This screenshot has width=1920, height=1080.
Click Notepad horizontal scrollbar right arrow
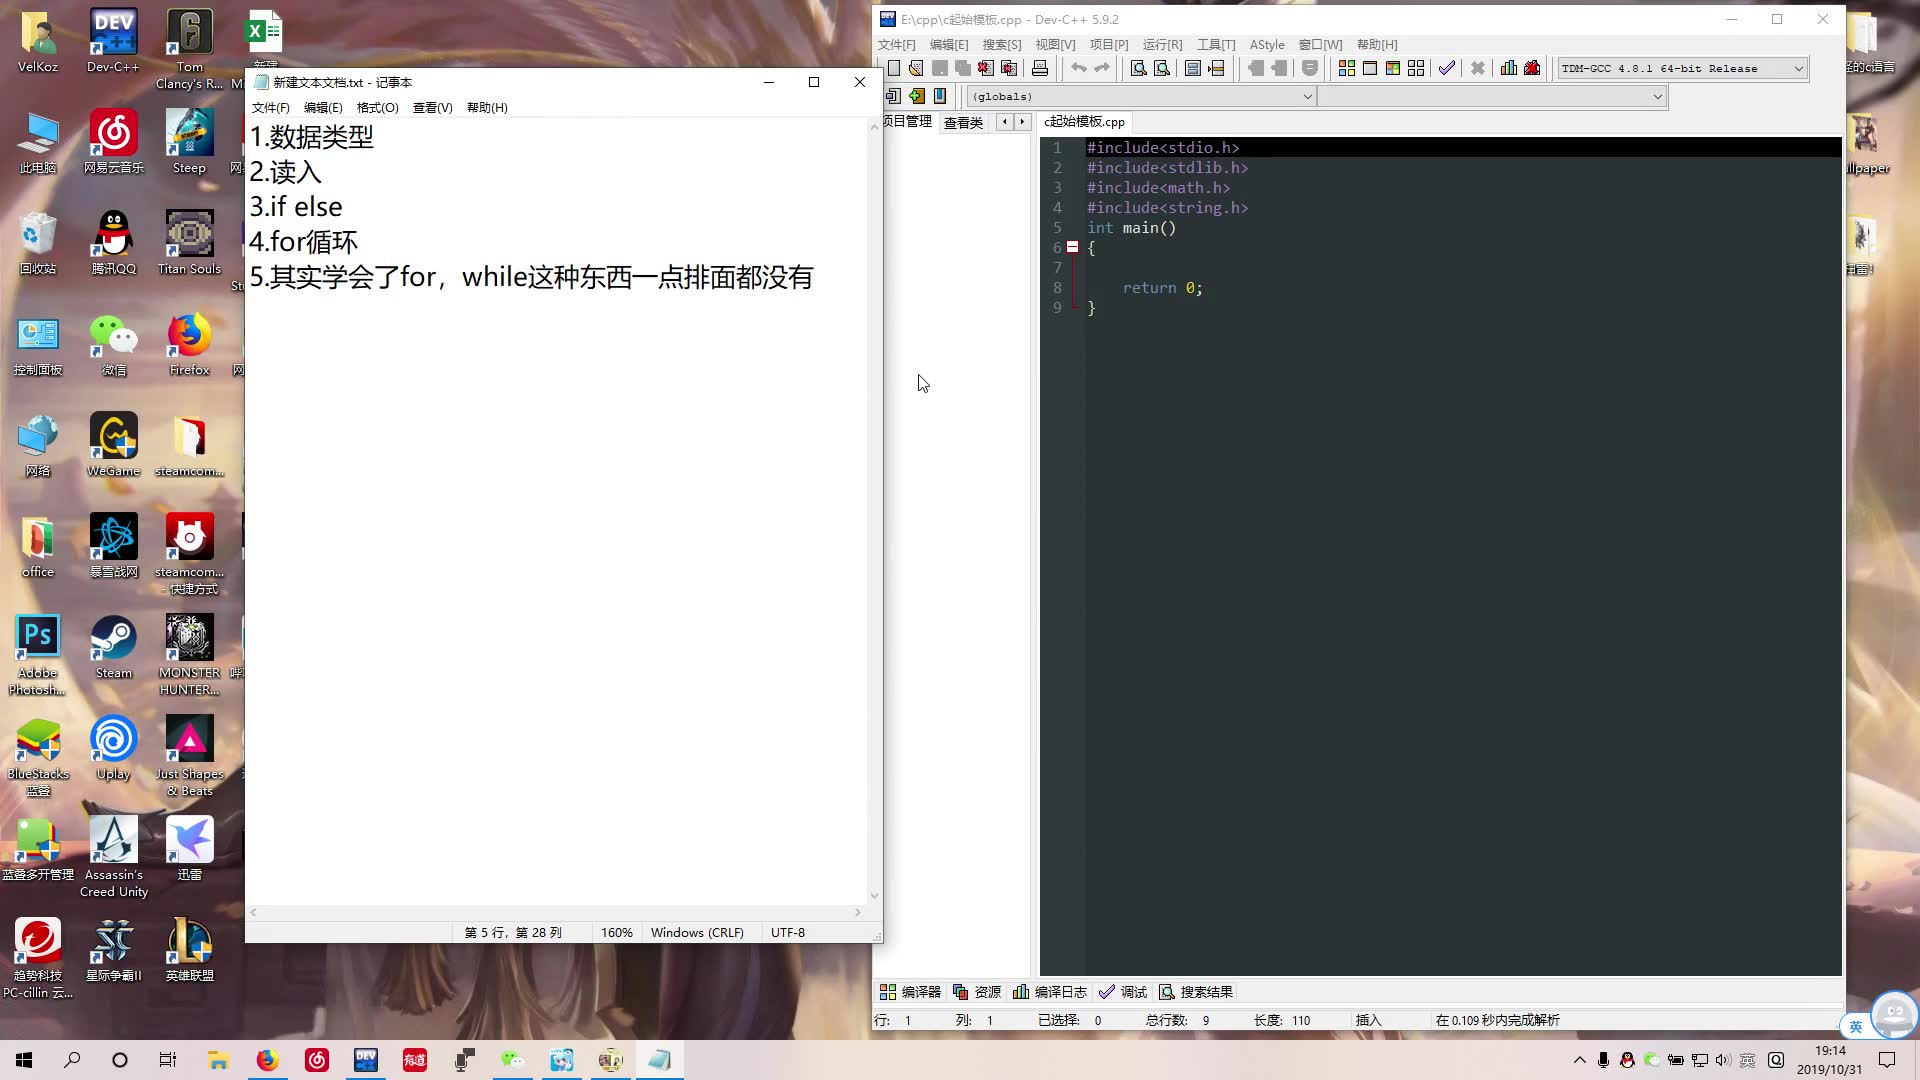pos(858,912)
